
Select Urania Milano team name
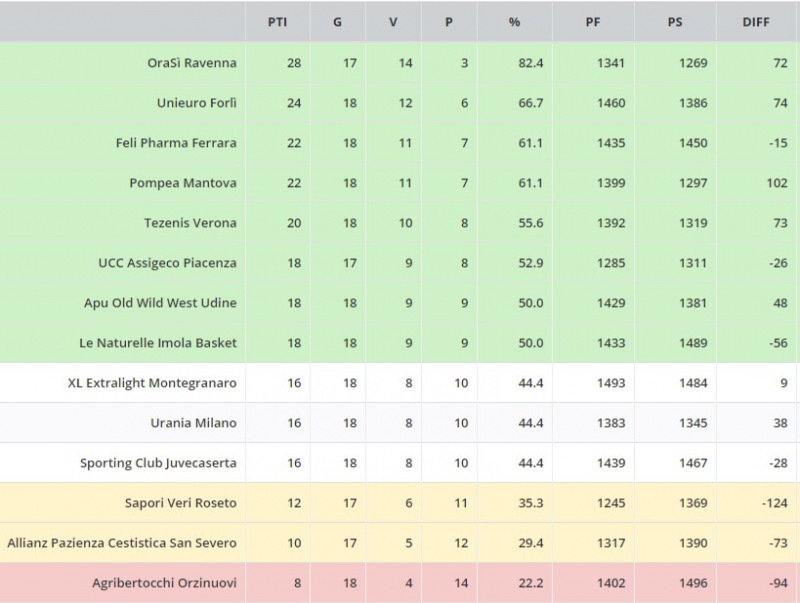194,423
